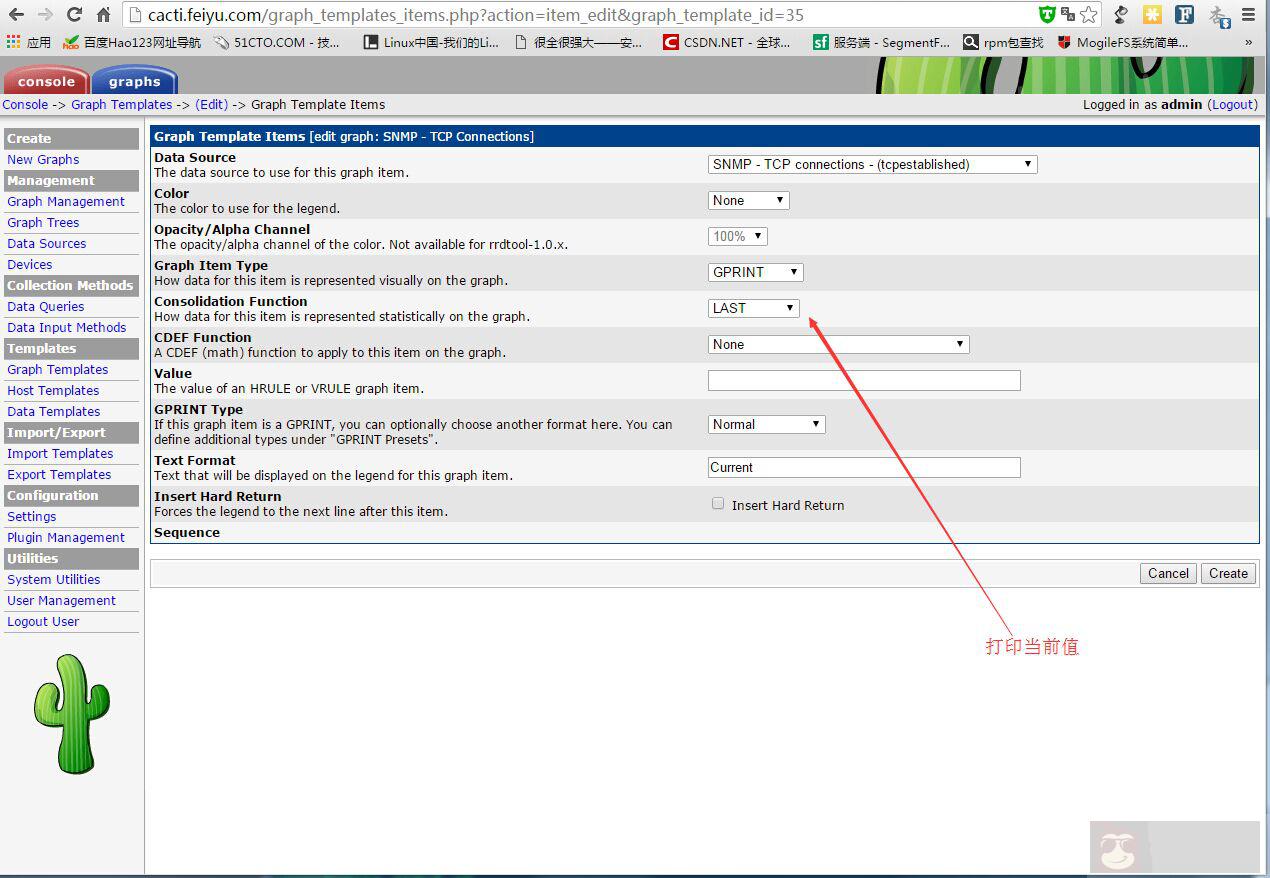Click the browser forward arrow
This screenshot has width=1270, height=878.
(x=45, y=15)
